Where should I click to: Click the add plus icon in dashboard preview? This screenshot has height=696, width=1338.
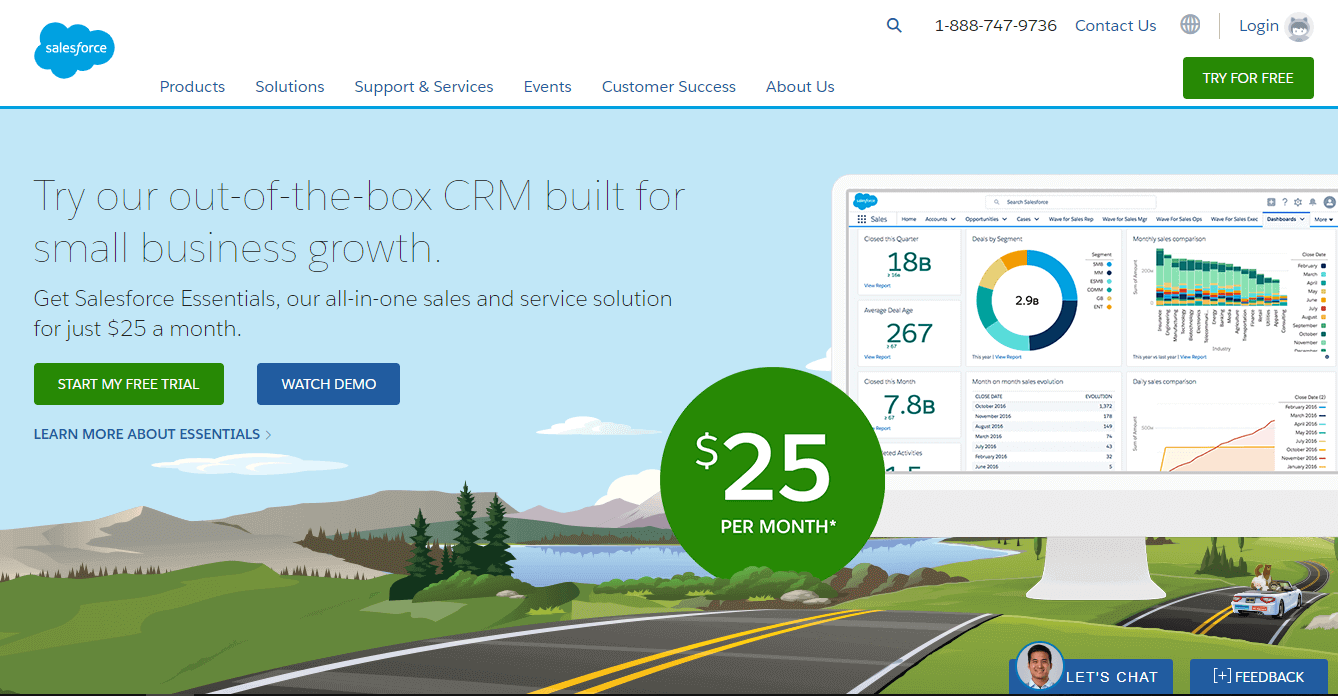1271,202
